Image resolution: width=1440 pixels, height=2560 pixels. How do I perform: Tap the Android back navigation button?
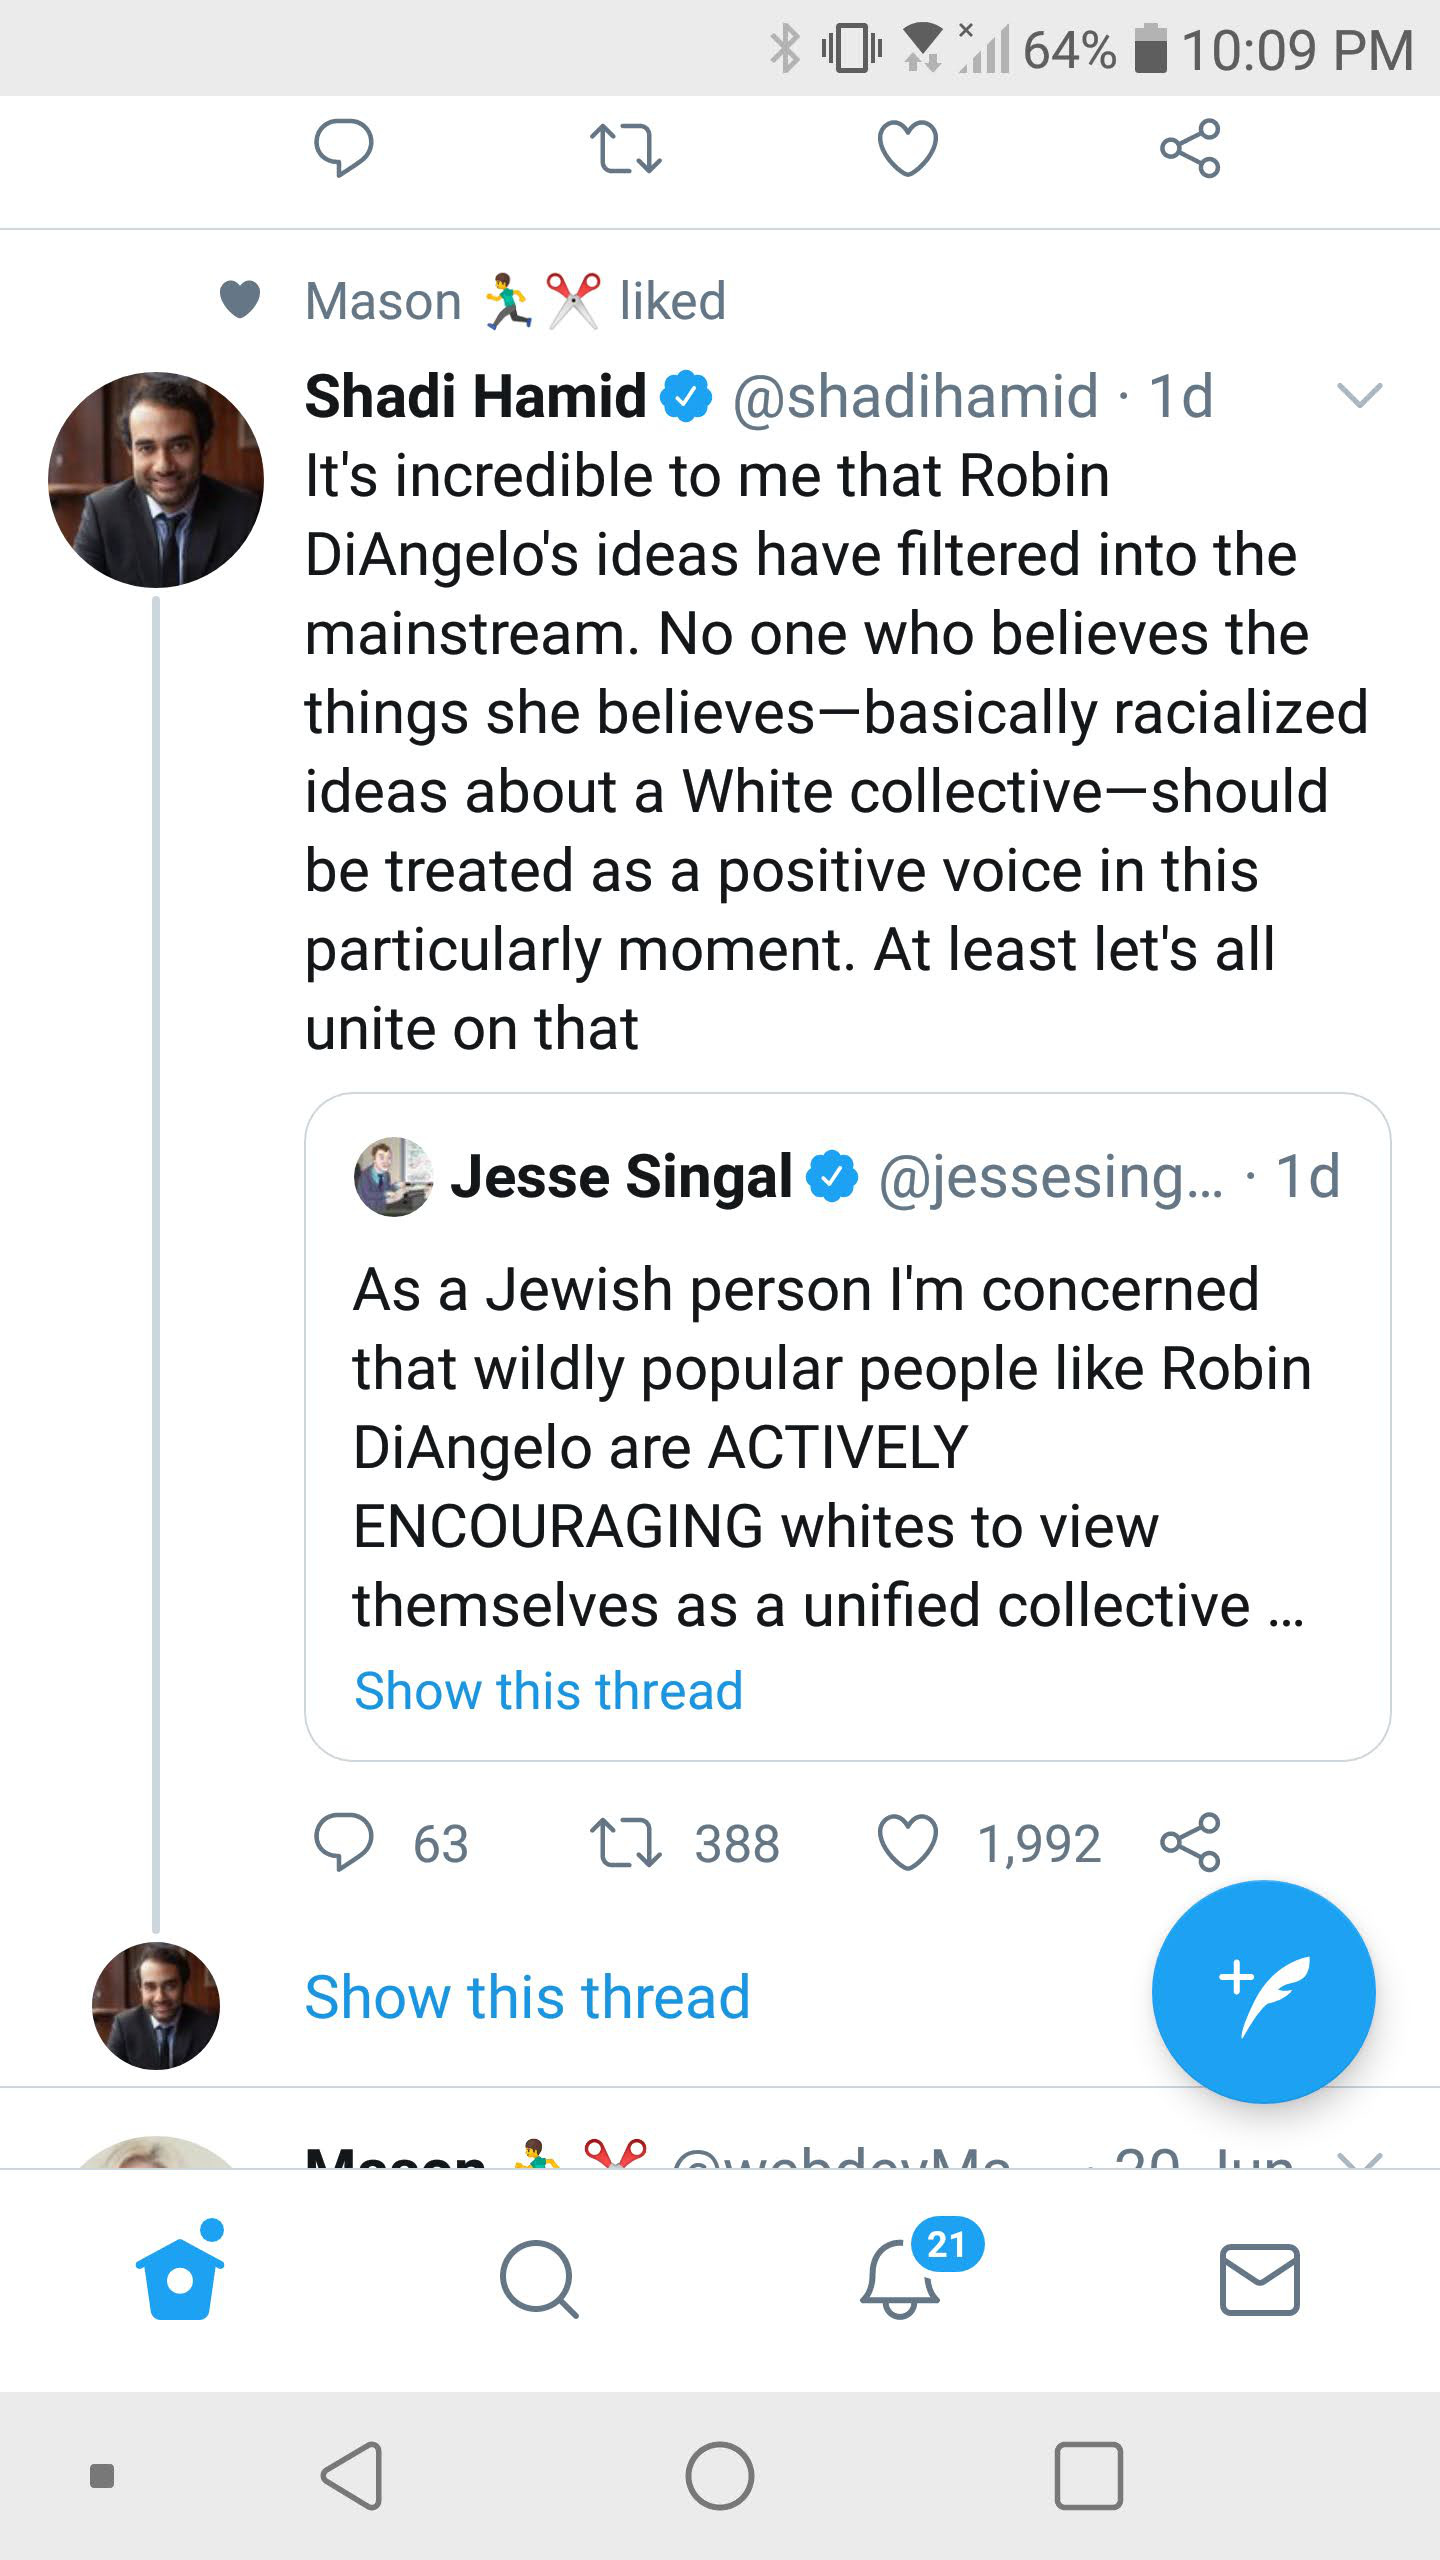tap(352, 2476)
